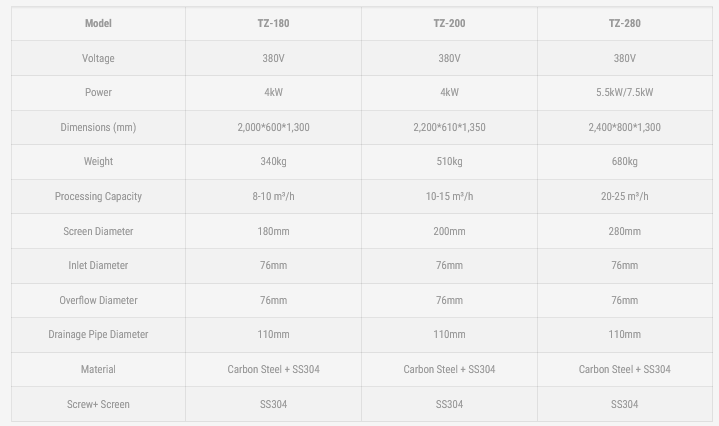This screenshot has width=719, height=426.
Task: Click the 5.5kW/7.5kW power value
Action: [624, 93]
